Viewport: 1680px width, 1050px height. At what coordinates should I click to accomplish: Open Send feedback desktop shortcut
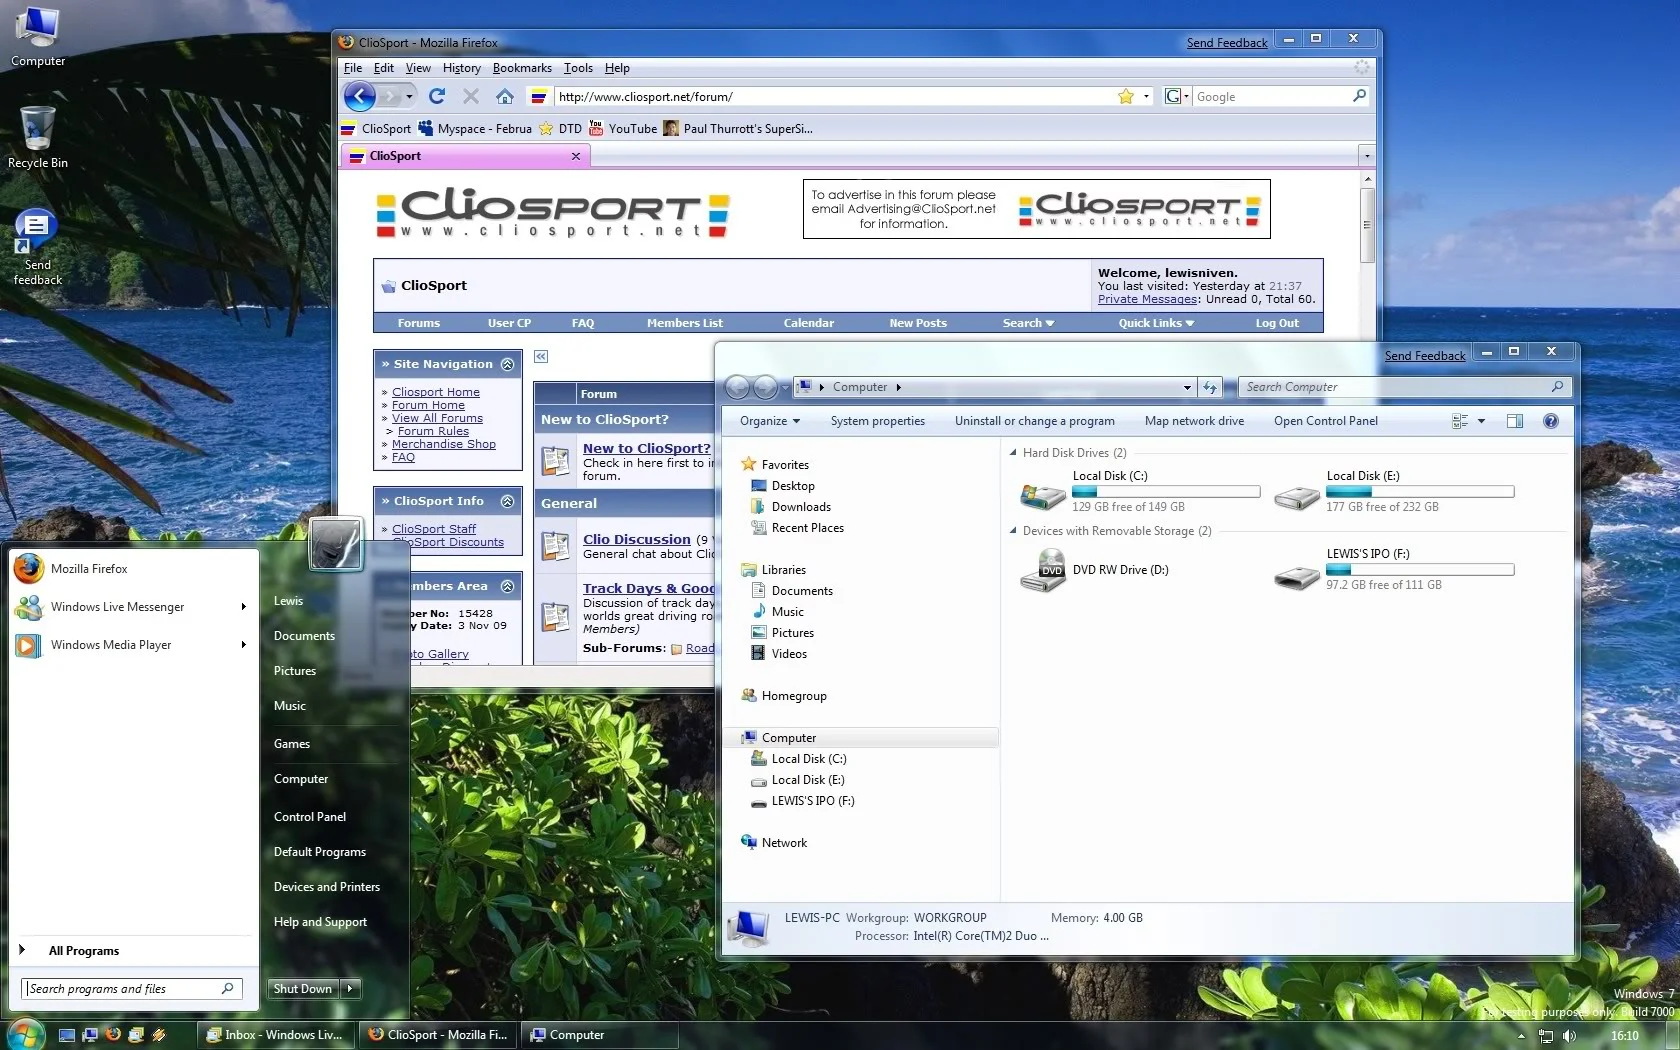point(37,248)
